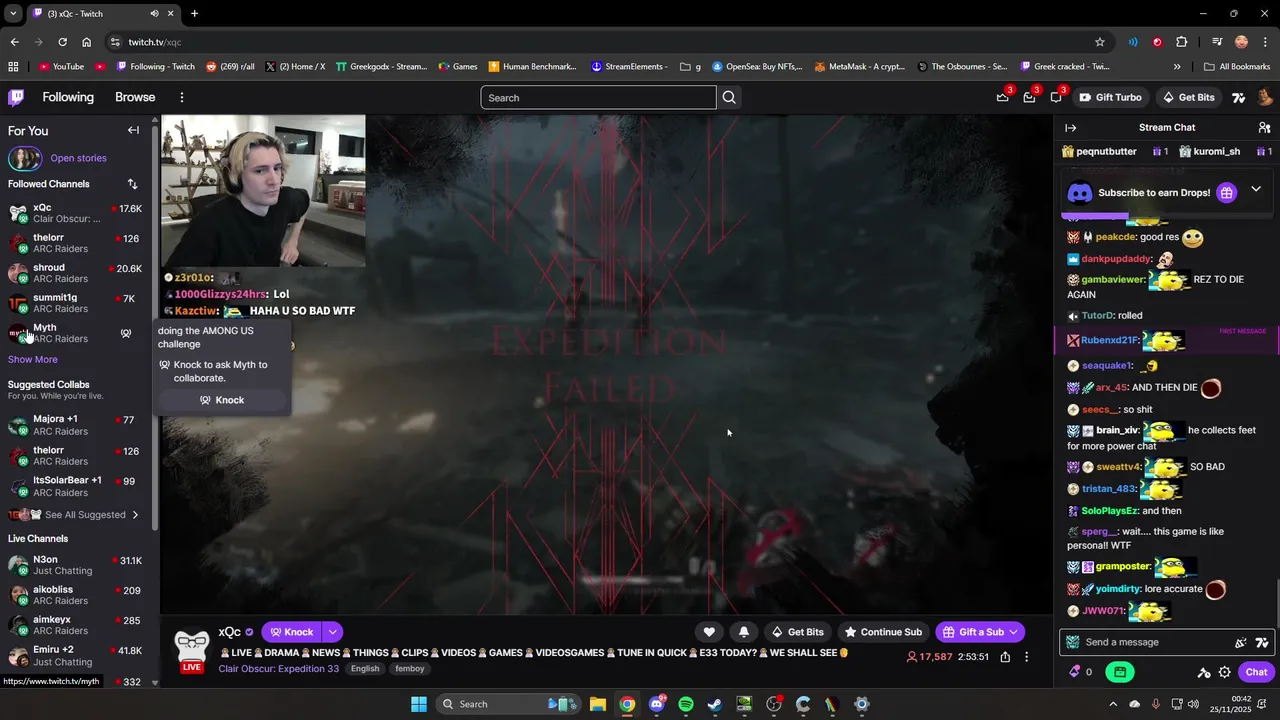Open the Prime loot crown icon
1280x720 pixels.
pos(1003,97)
